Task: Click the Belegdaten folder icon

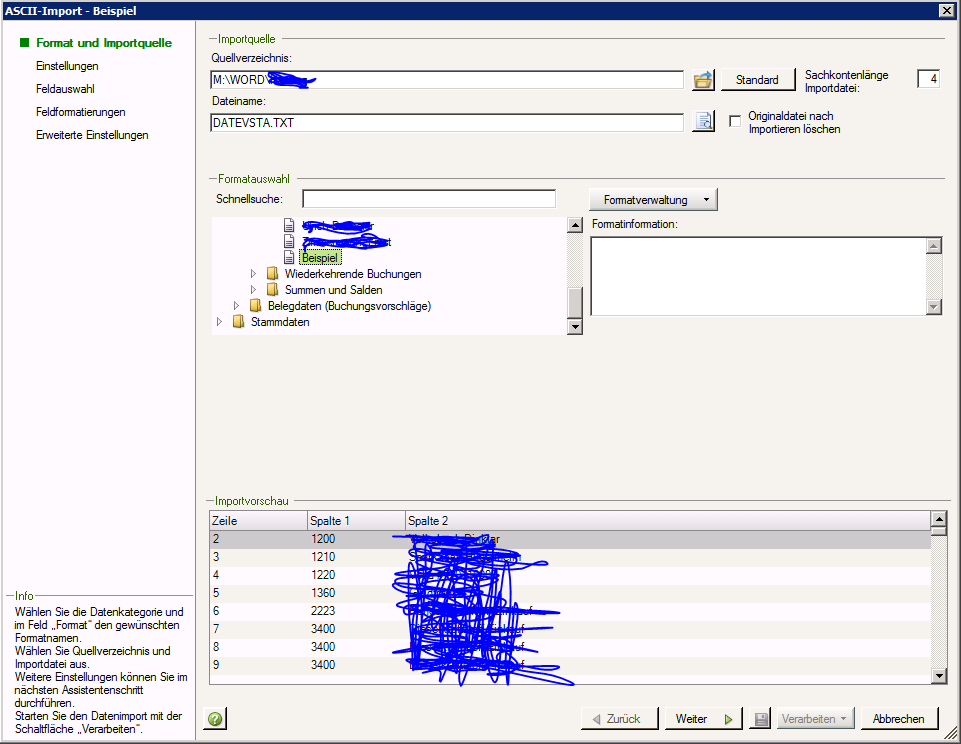Action: pyautogui.click(x=255, y=306)
